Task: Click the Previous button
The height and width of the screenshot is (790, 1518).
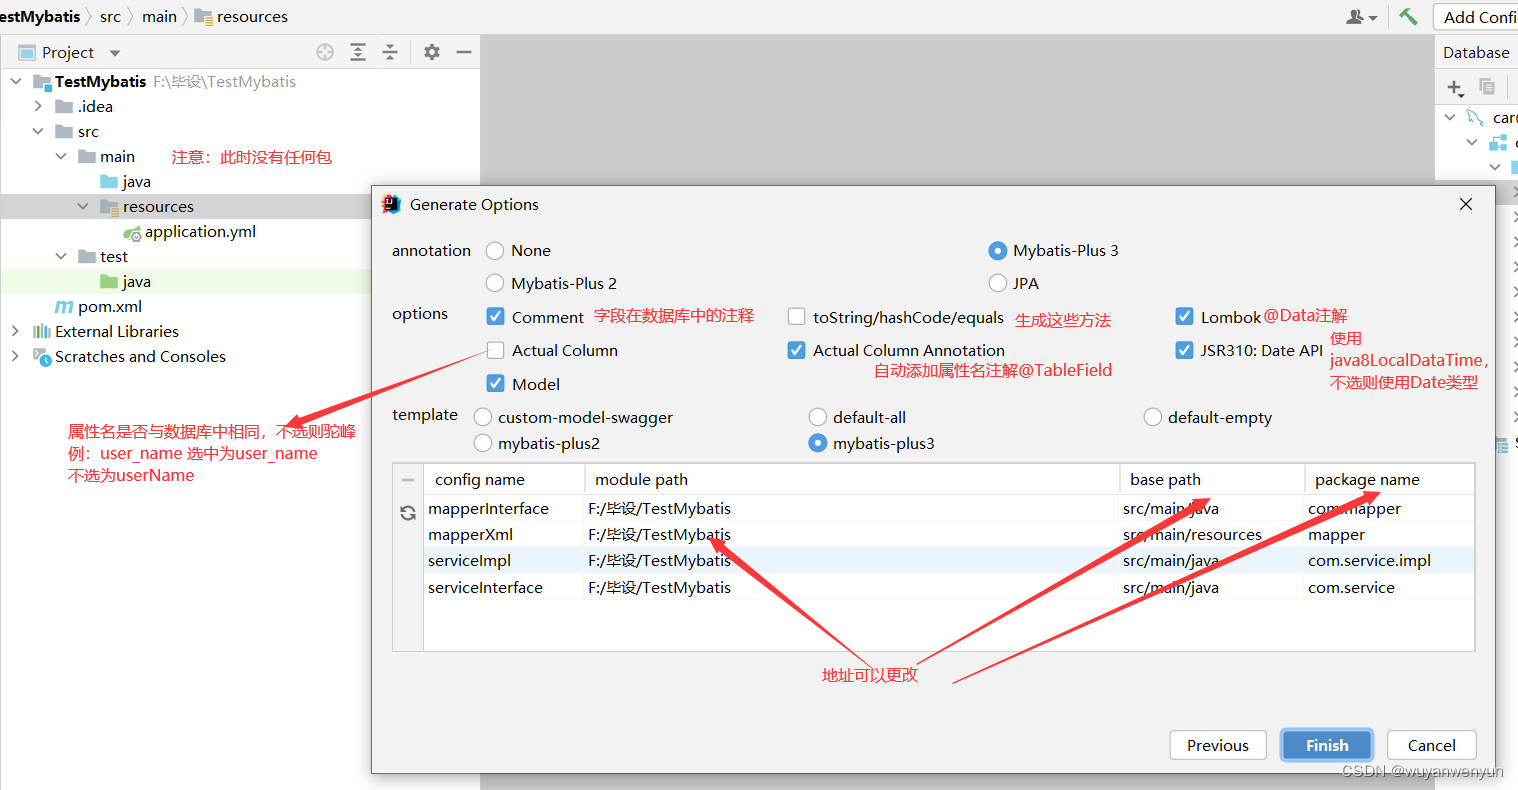Action: point(1218,745)
